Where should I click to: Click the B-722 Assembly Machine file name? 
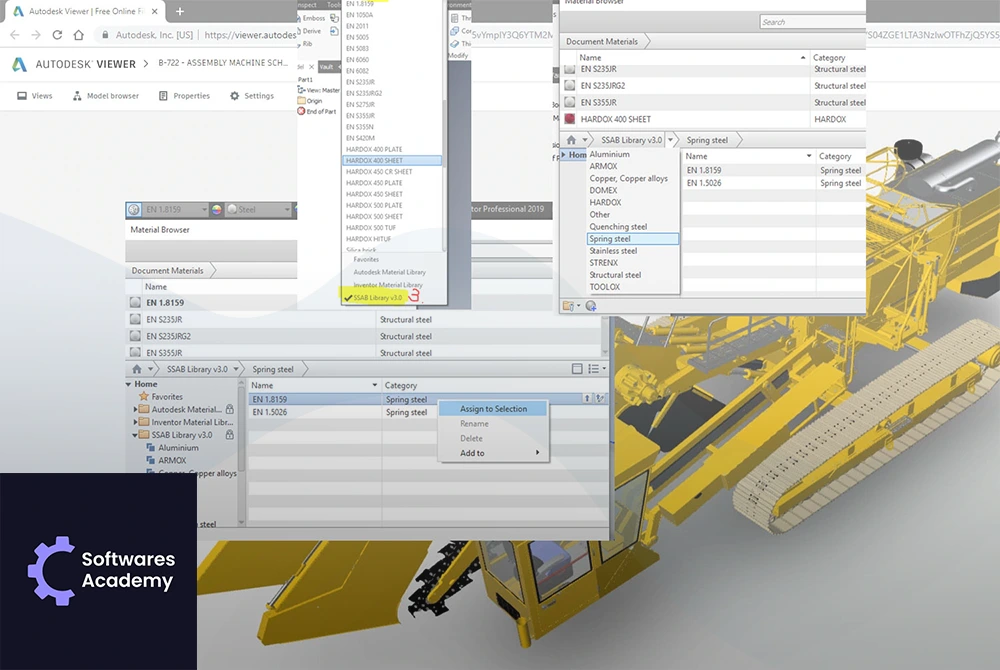pos(223,63)
